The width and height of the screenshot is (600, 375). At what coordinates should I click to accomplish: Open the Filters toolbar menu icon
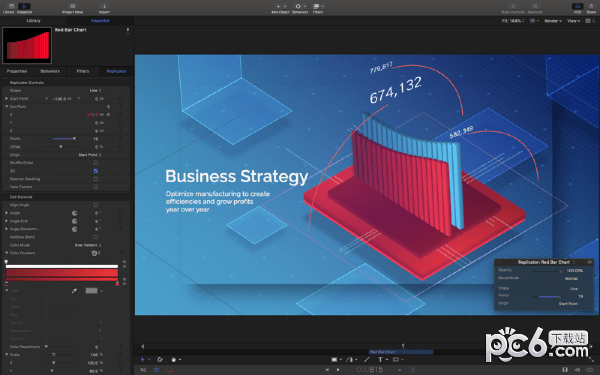pos(316,6)
